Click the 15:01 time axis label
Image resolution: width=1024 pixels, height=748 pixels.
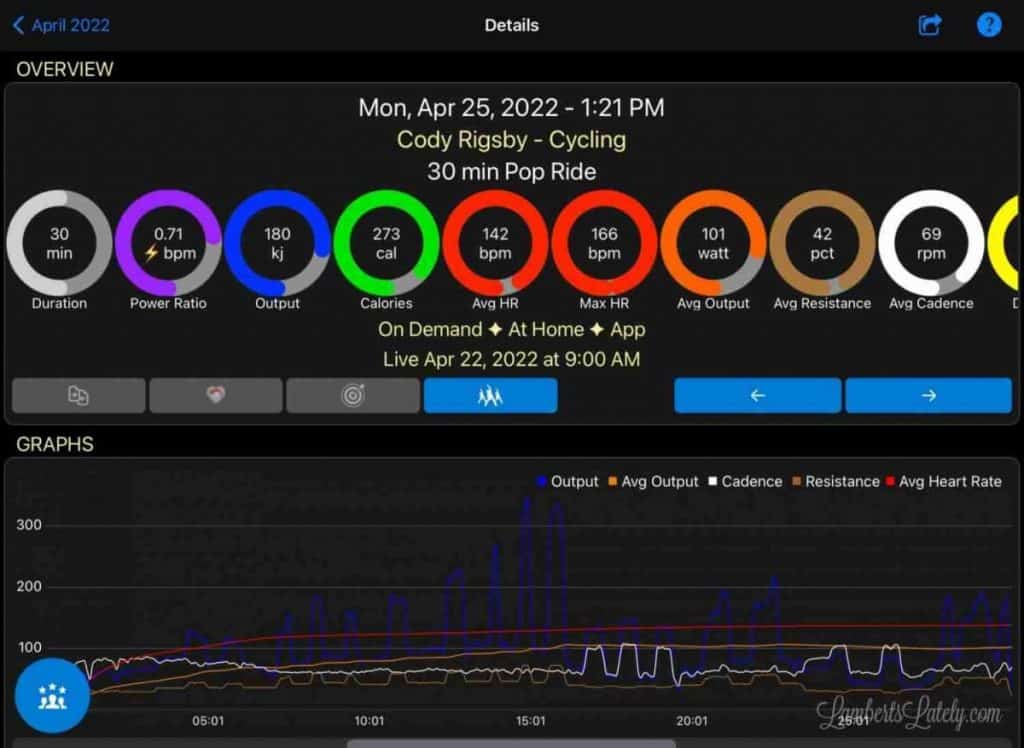tap(530, 721)
